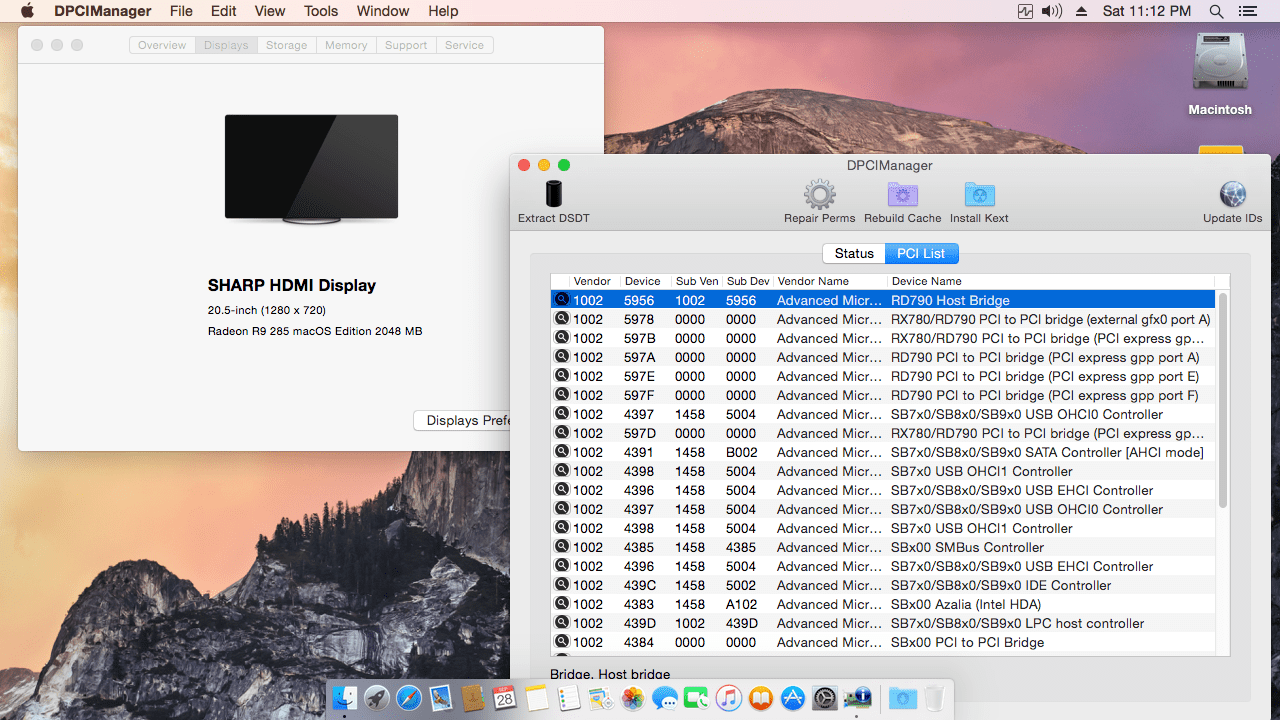Open Mail from the dock

[441, 698]
